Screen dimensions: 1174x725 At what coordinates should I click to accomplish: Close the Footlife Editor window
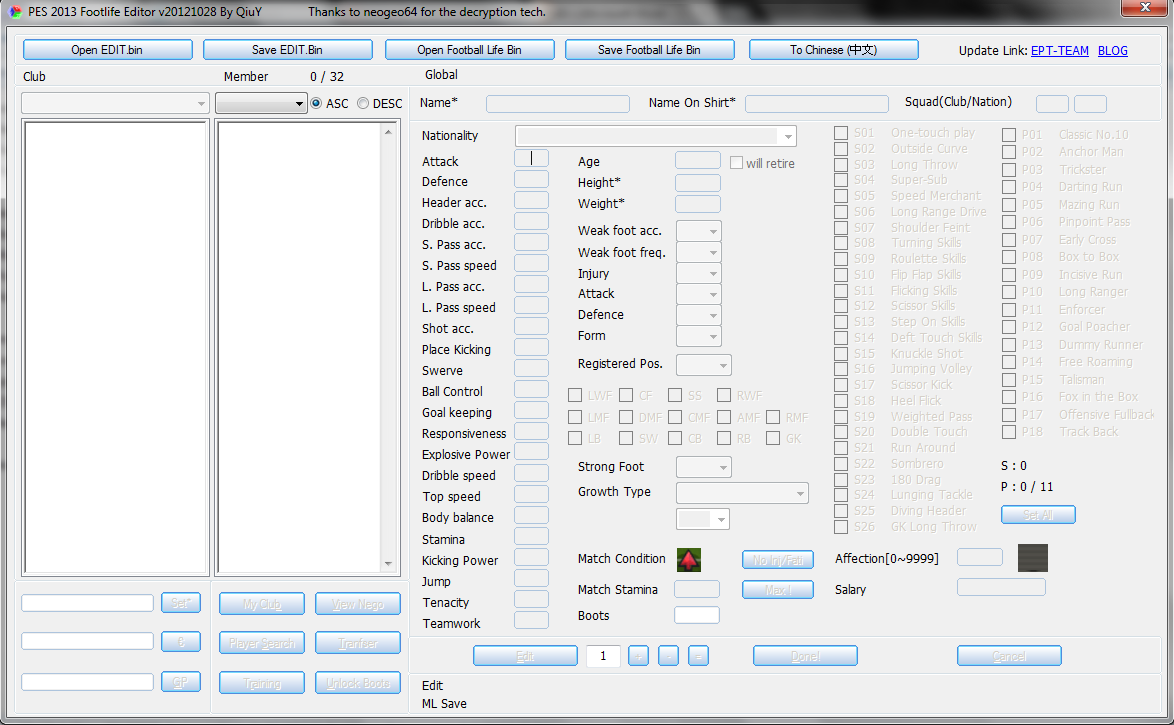click(x=1144, y=7)
